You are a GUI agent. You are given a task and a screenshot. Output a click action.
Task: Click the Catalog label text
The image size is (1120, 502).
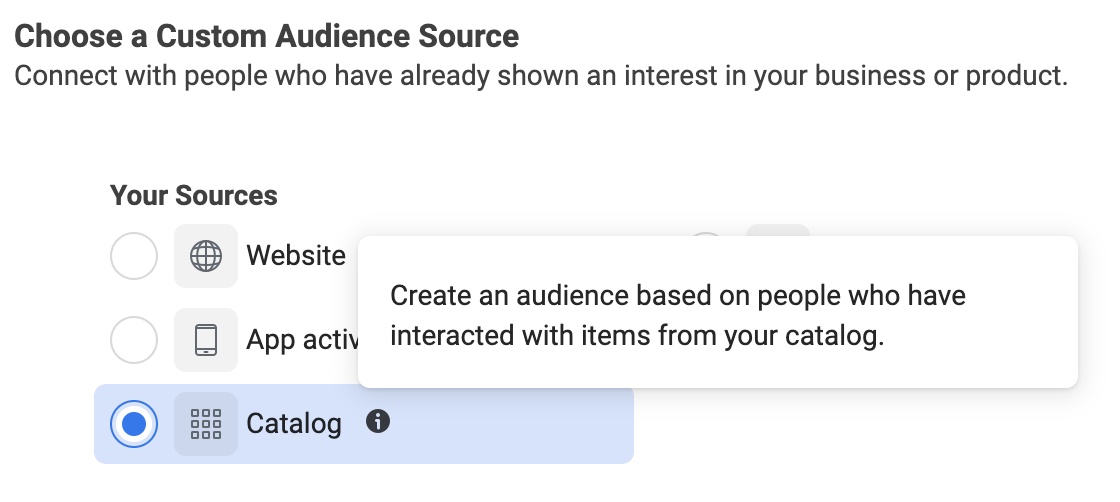(294, 424)
